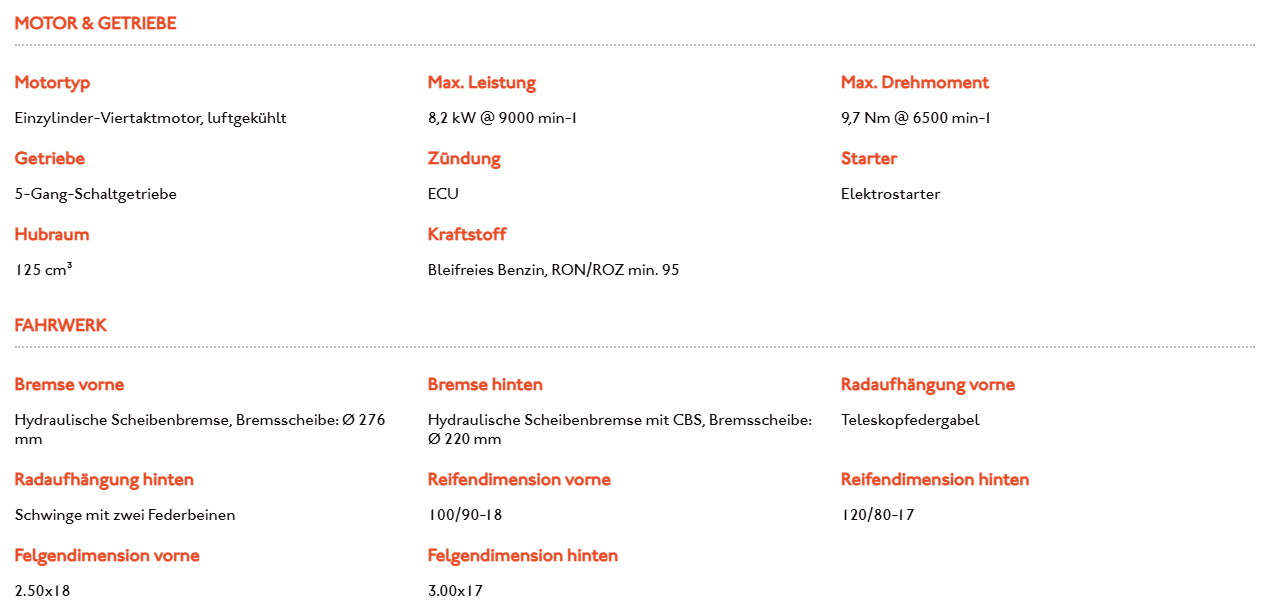
Task: Select the Getriebe heading
Action: 49,158
